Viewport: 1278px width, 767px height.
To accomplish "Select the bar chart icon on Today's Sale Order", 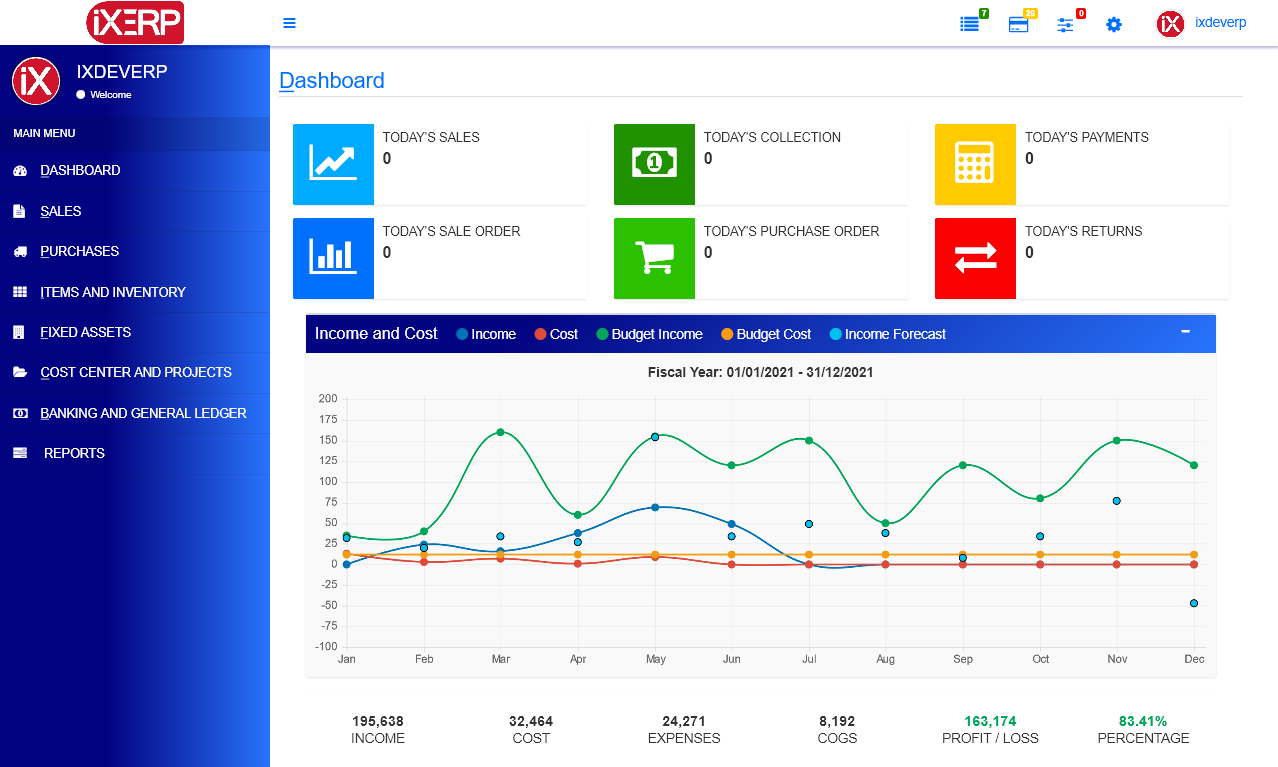I will 333,258.
